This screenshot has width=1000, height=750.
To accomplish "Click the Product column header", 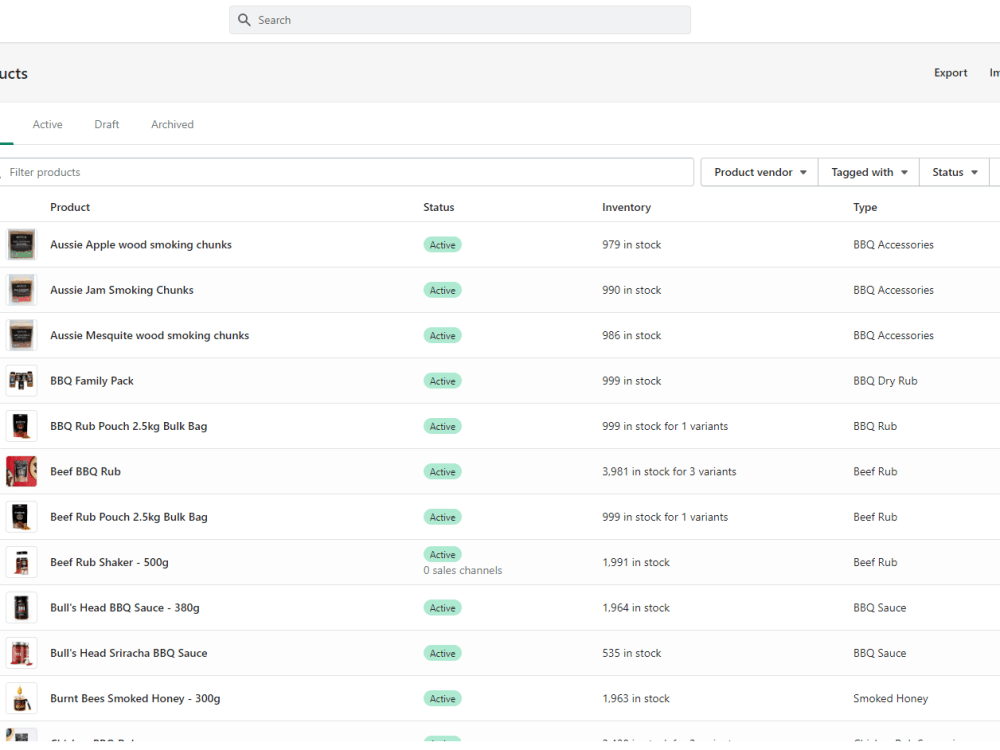I will pos(70,207).
